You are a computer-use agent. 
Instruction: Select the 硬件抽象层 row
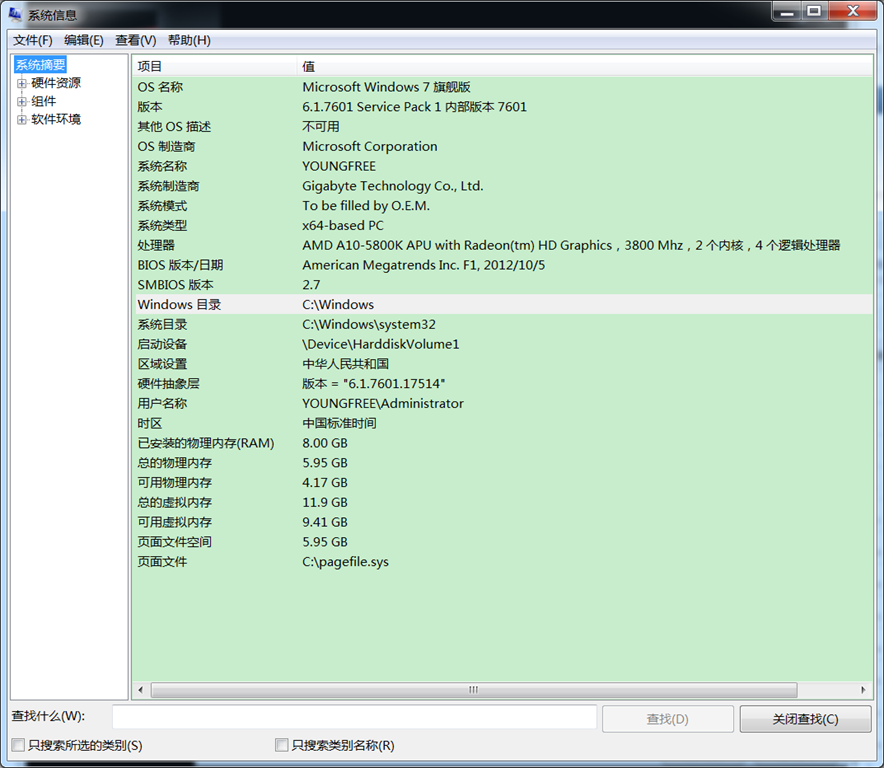coord(503,383)
